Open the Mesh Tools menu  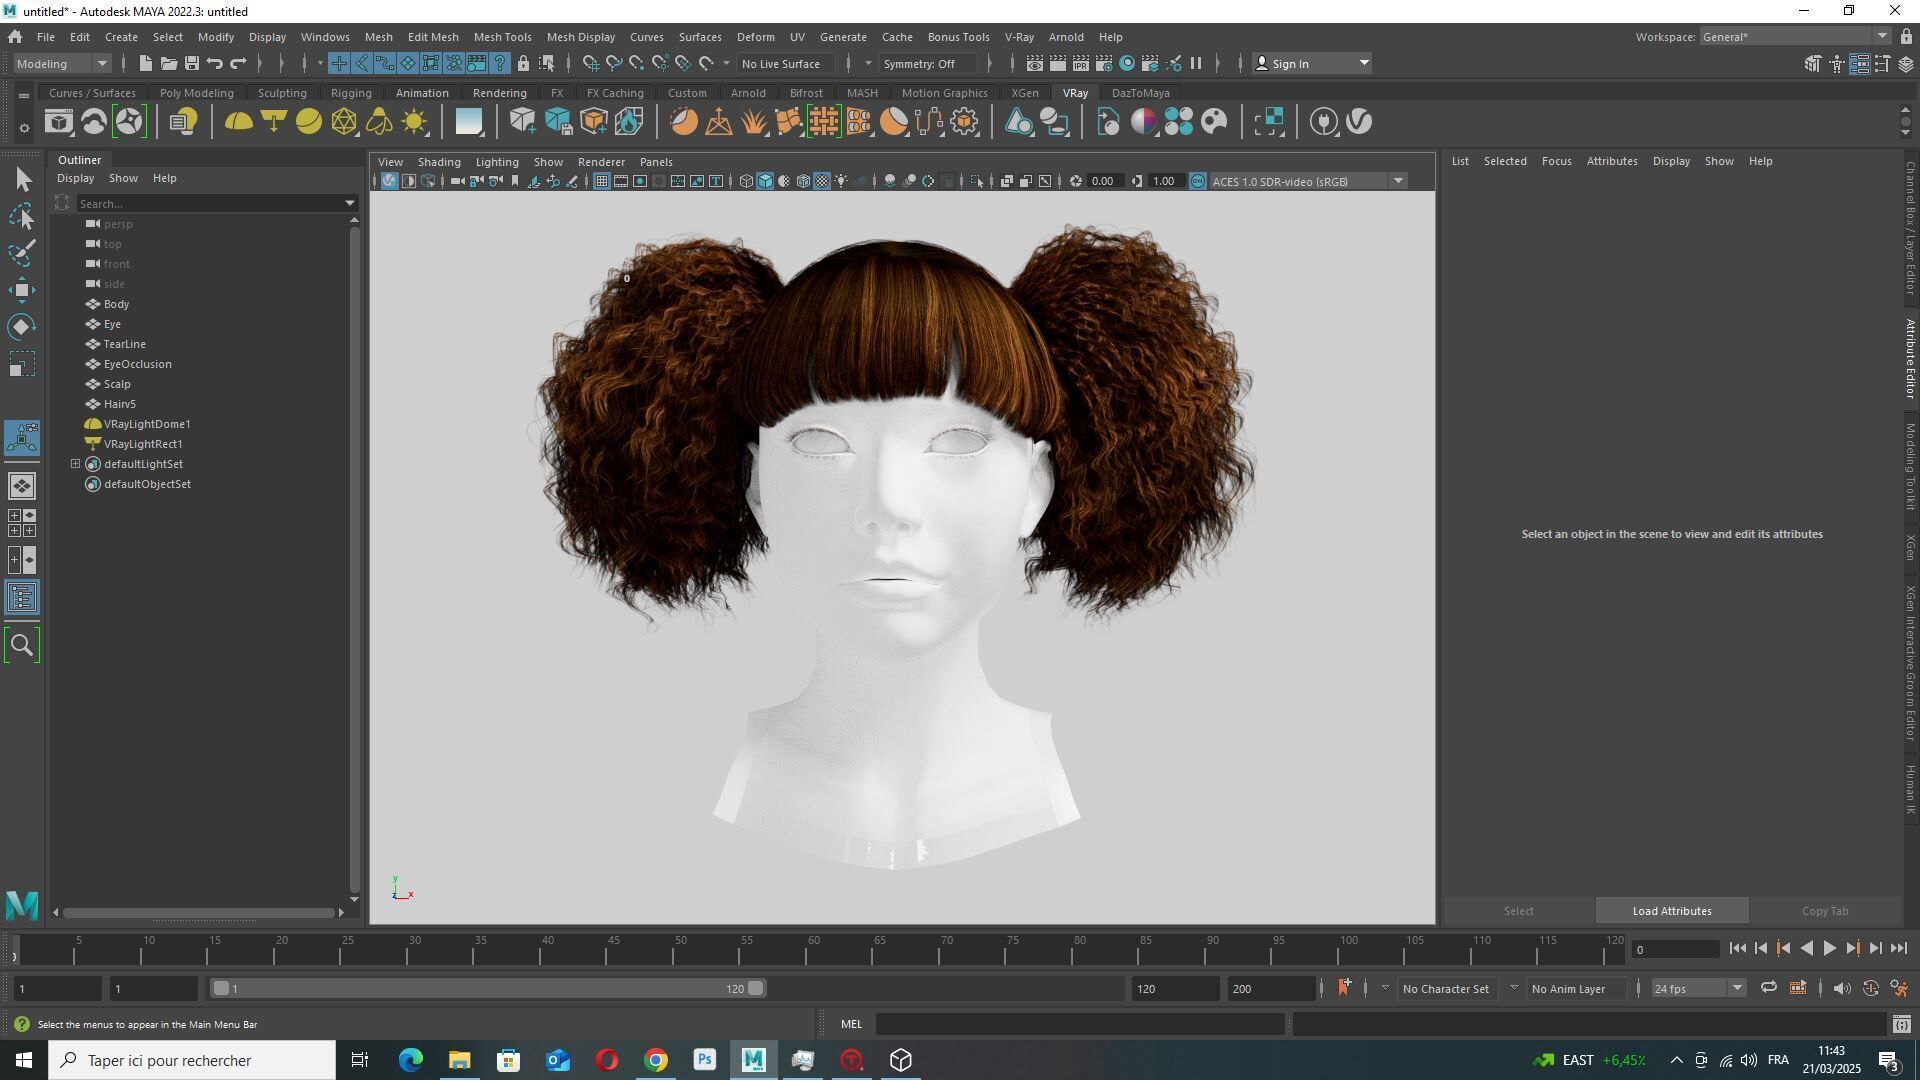point(502,37)
